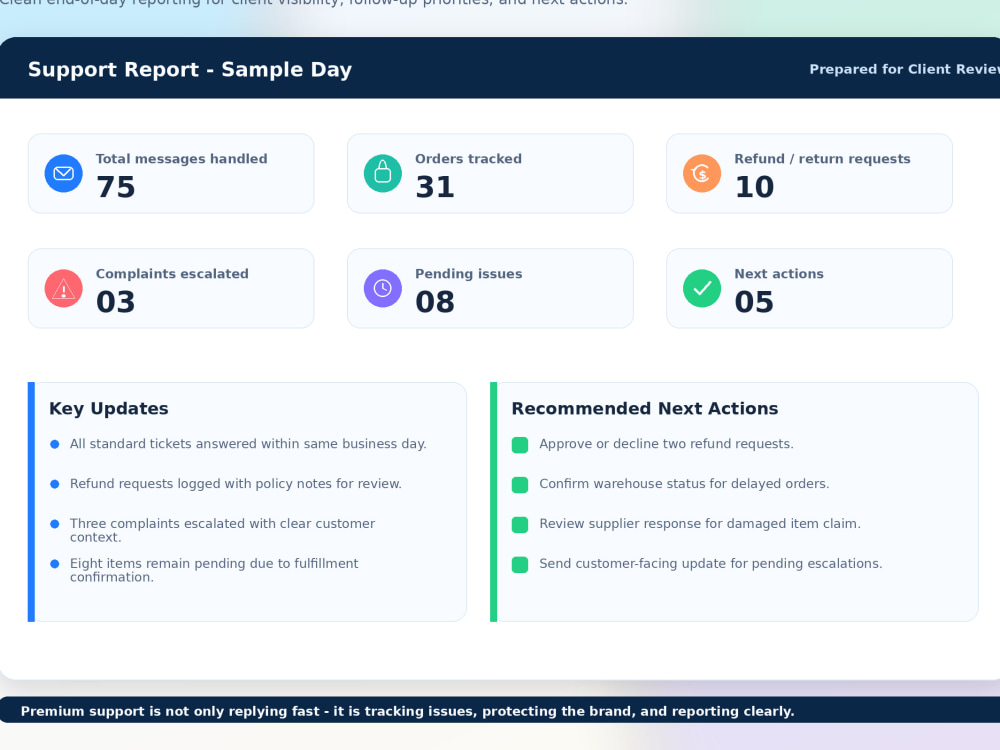Click the Confirm warehouse status for delayed orders text
This screenshot has width=1000, height=750.
[x=684, y=483]
